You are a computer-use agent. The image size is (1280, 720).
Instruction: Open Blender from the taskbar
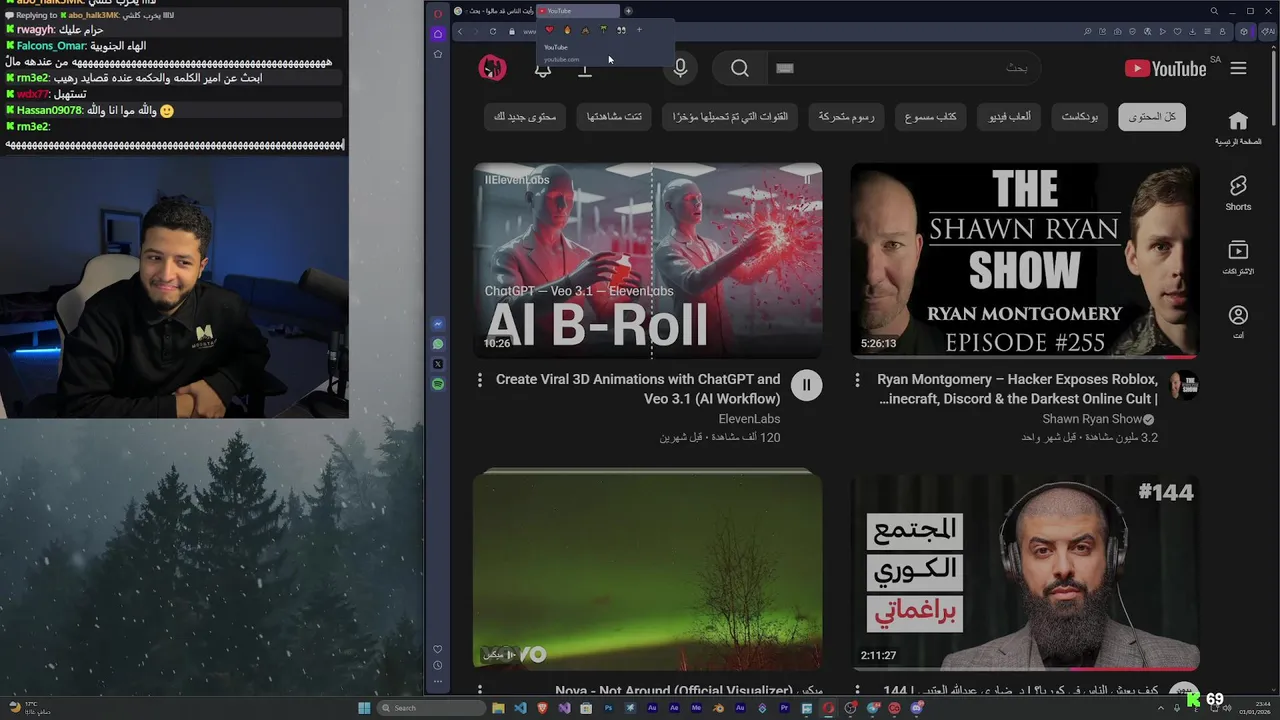[x=718, y=708]
